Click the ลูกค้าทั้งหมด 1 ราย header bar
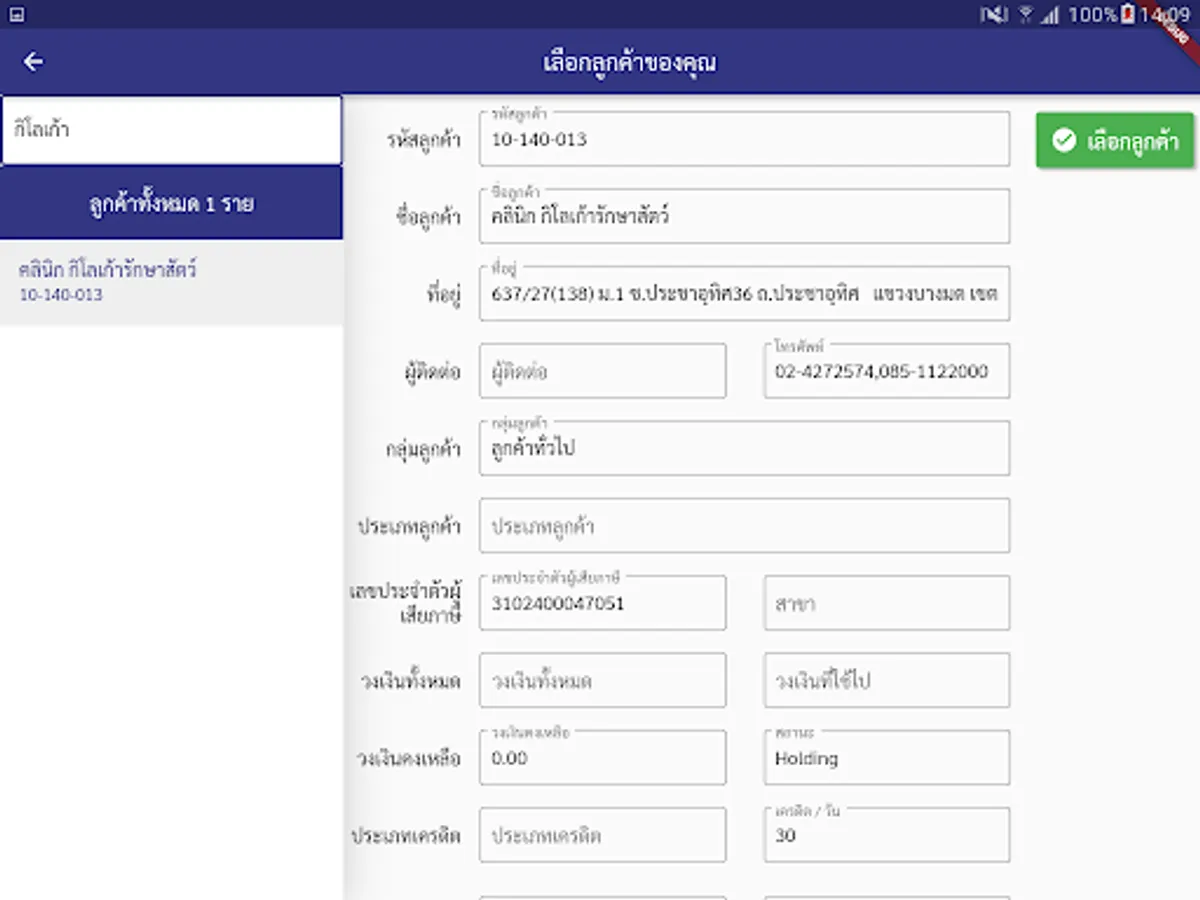The height and width of the screenshot is (900, 1200). (x=171, y=203)
